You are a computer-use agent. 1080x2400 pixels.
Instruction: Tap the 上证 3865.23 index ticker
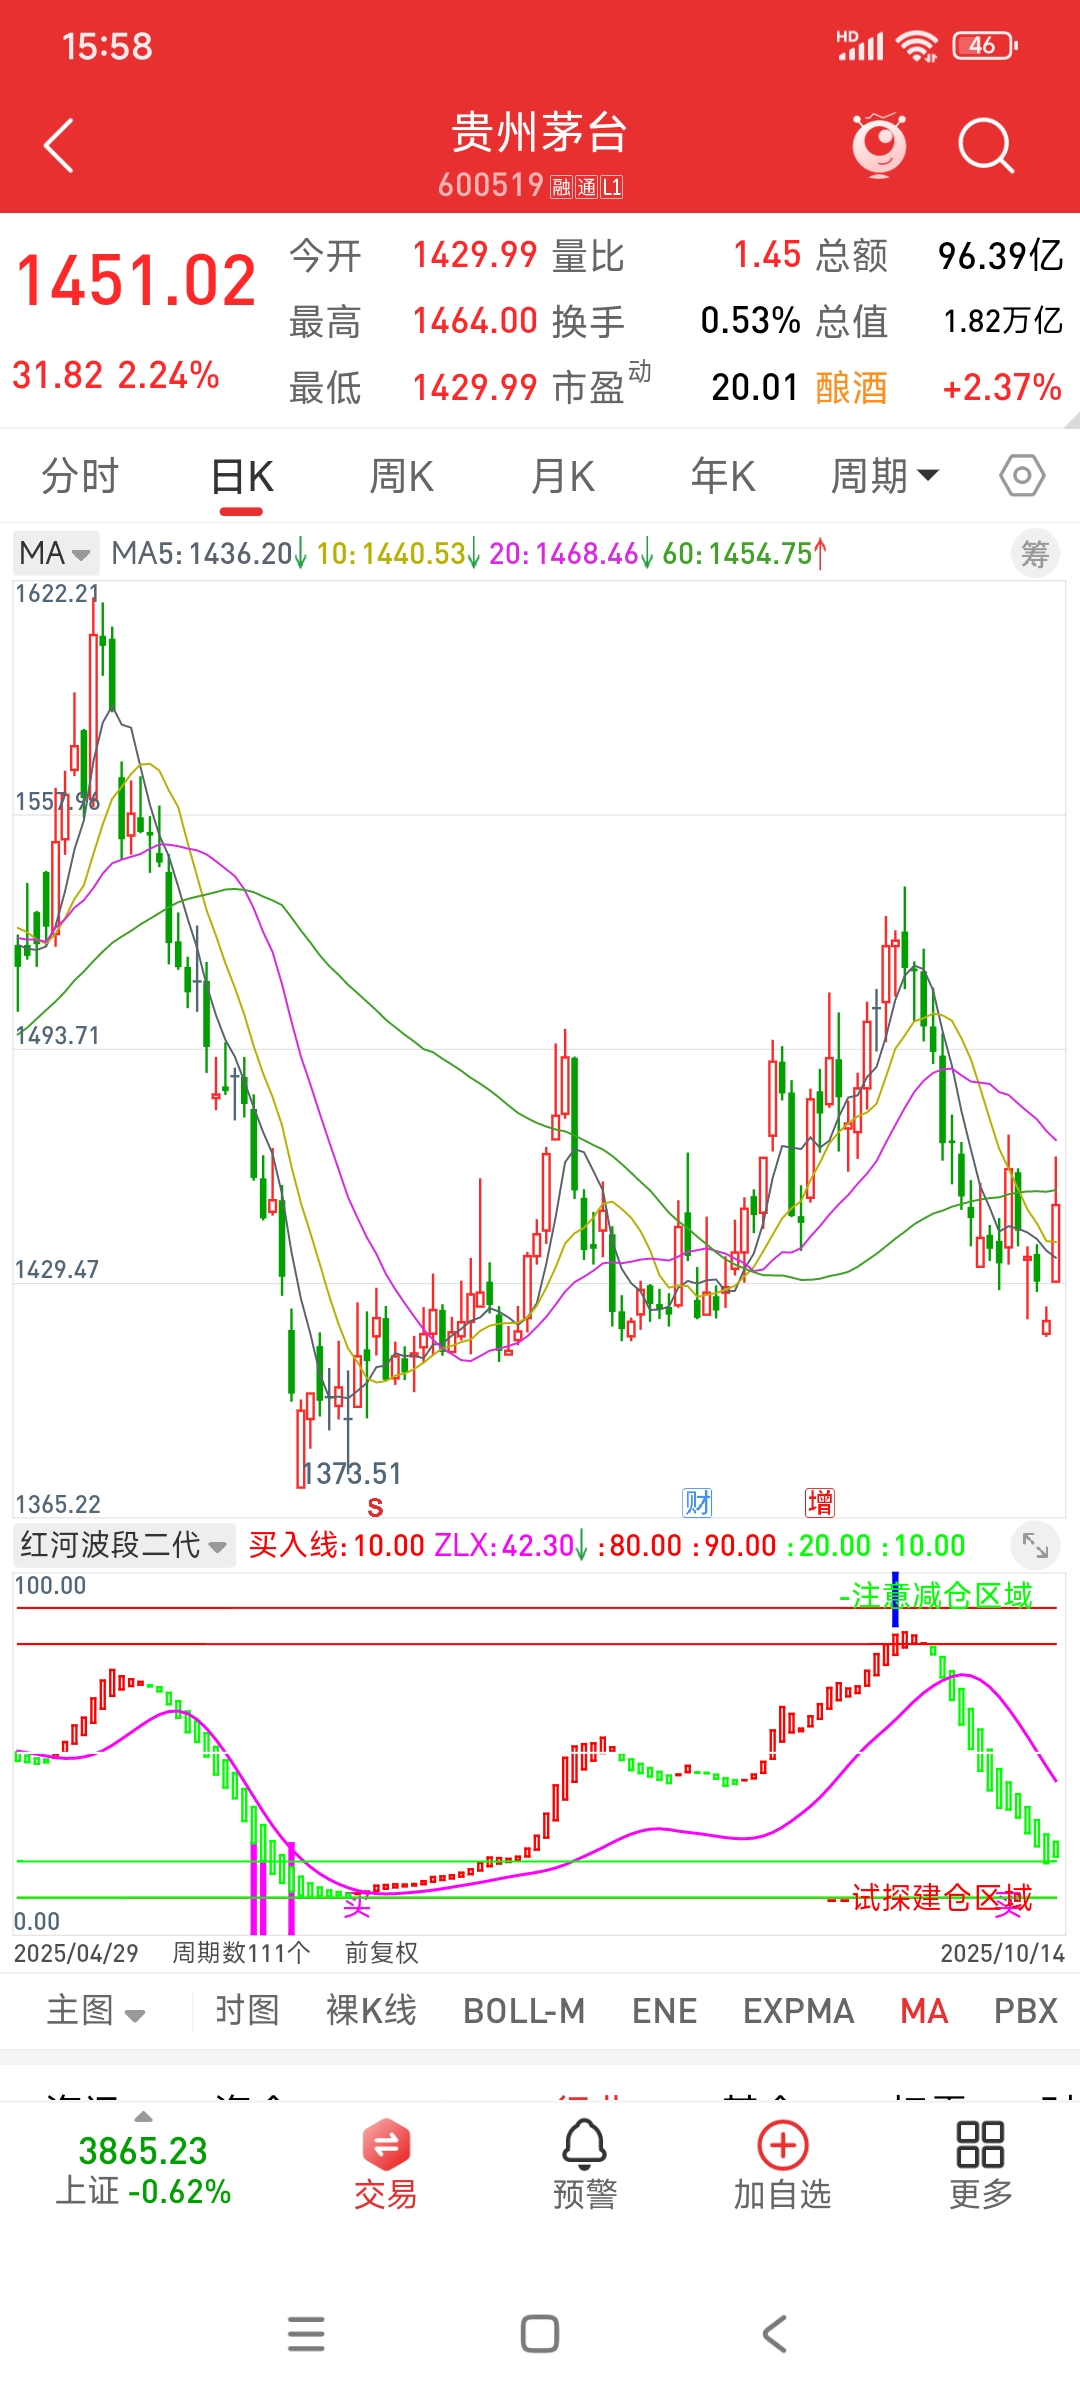tap(143, 2170)
